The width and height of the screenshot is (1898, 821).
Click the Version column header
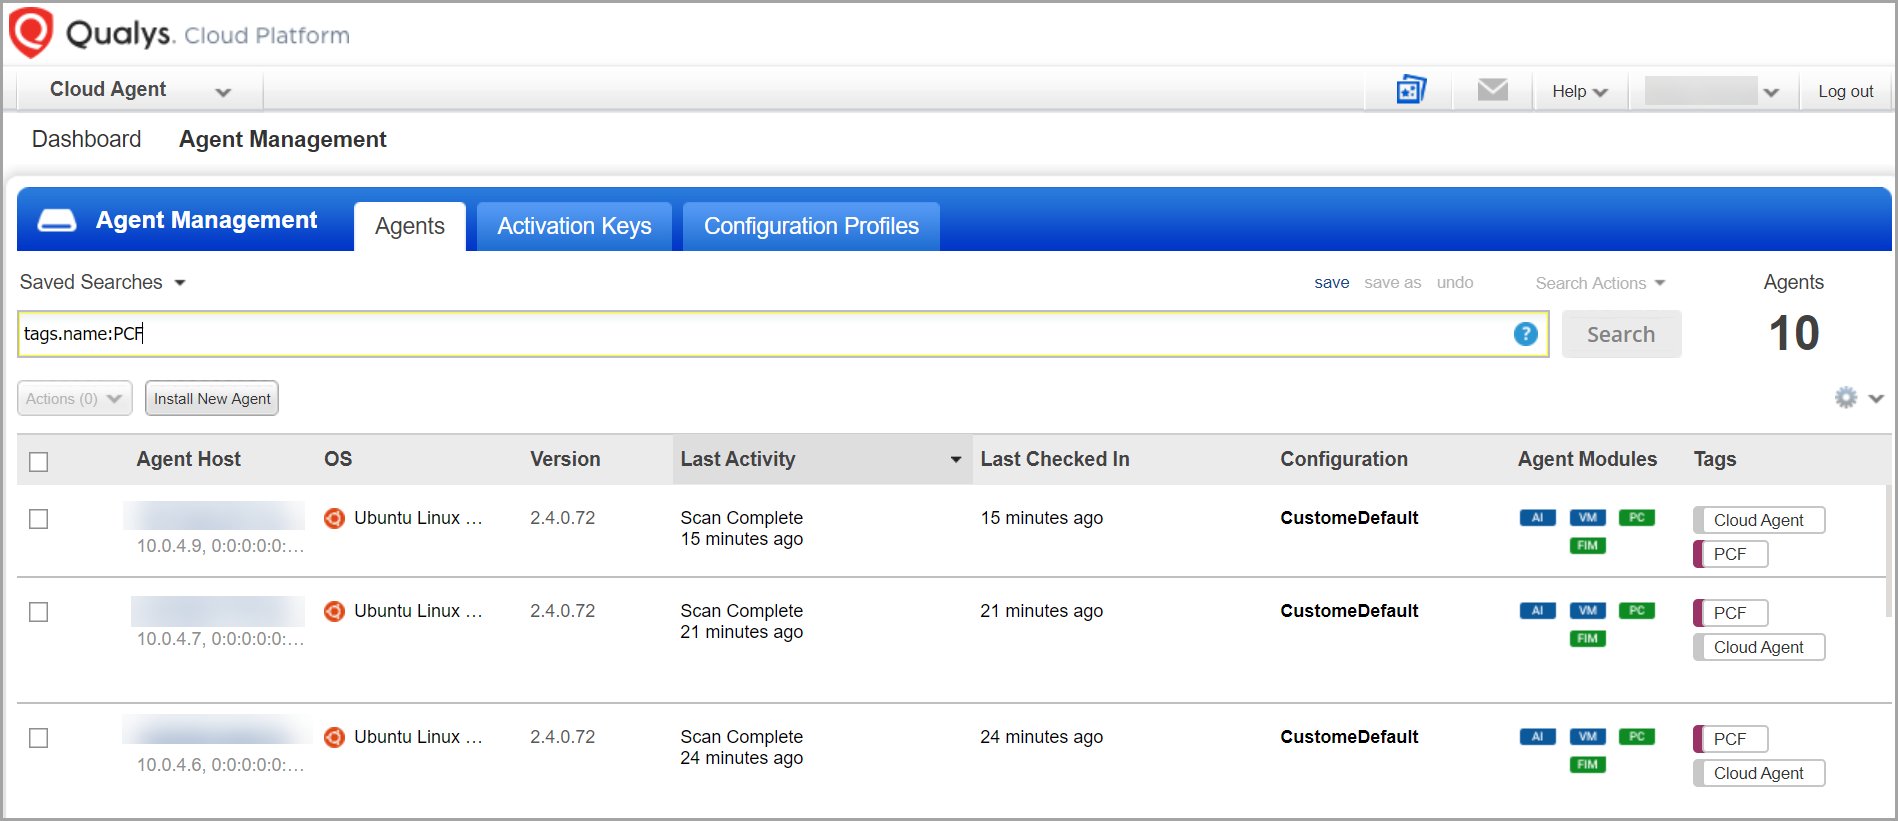tap(565, 459)
